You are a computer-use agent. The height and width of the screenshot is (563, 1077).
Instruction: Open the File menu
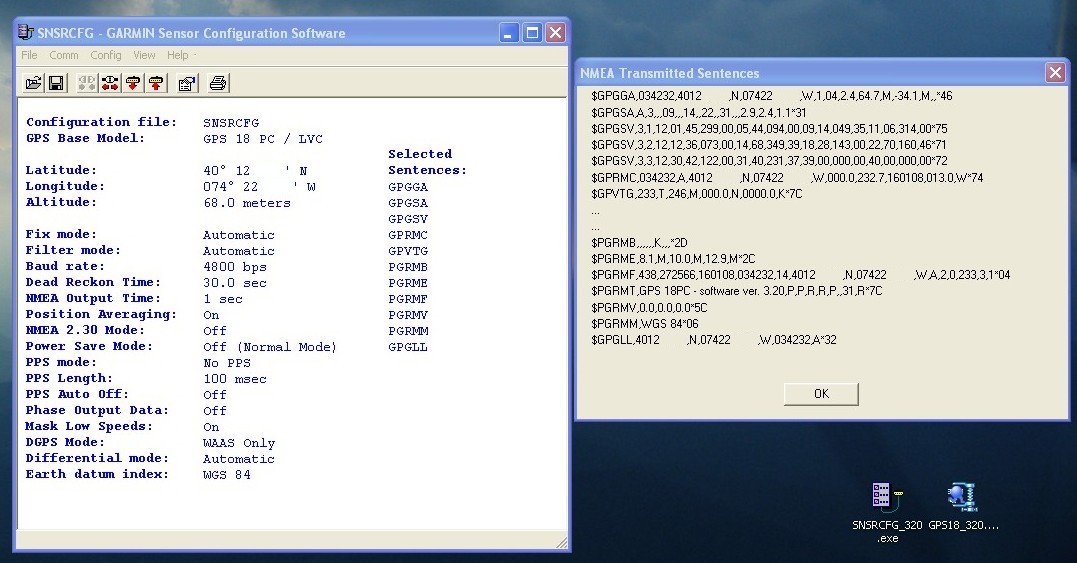[29, 55]
